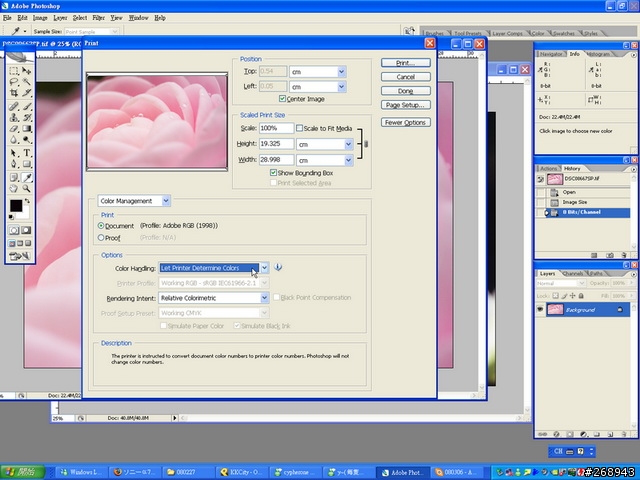Screen dimensions: 640x480
Task: Select the Eraser tool
Action: pyautogui.click(x=14, y=129)
